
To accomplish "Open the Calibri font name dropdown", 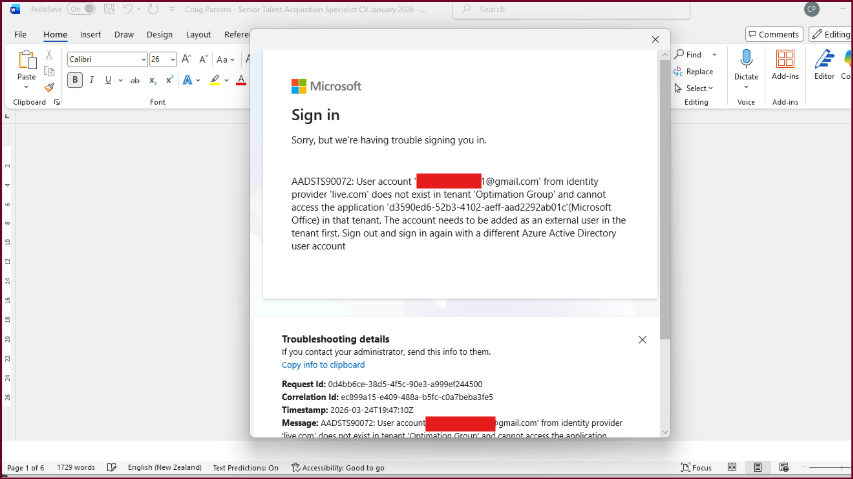I will point(144,59).
